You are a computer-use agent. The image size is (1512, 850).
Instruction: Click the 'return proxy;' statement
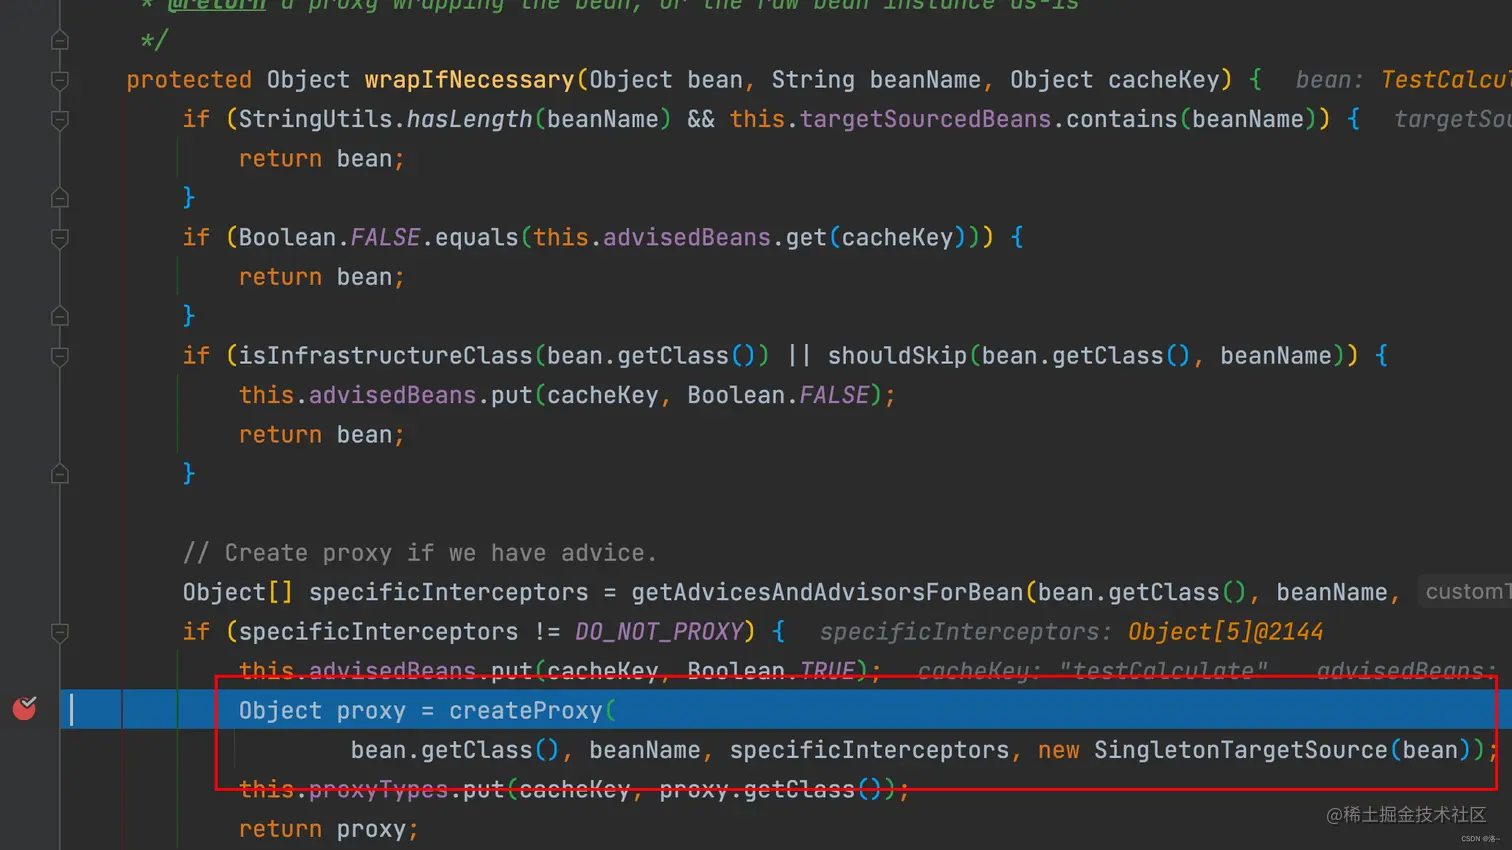328,829
